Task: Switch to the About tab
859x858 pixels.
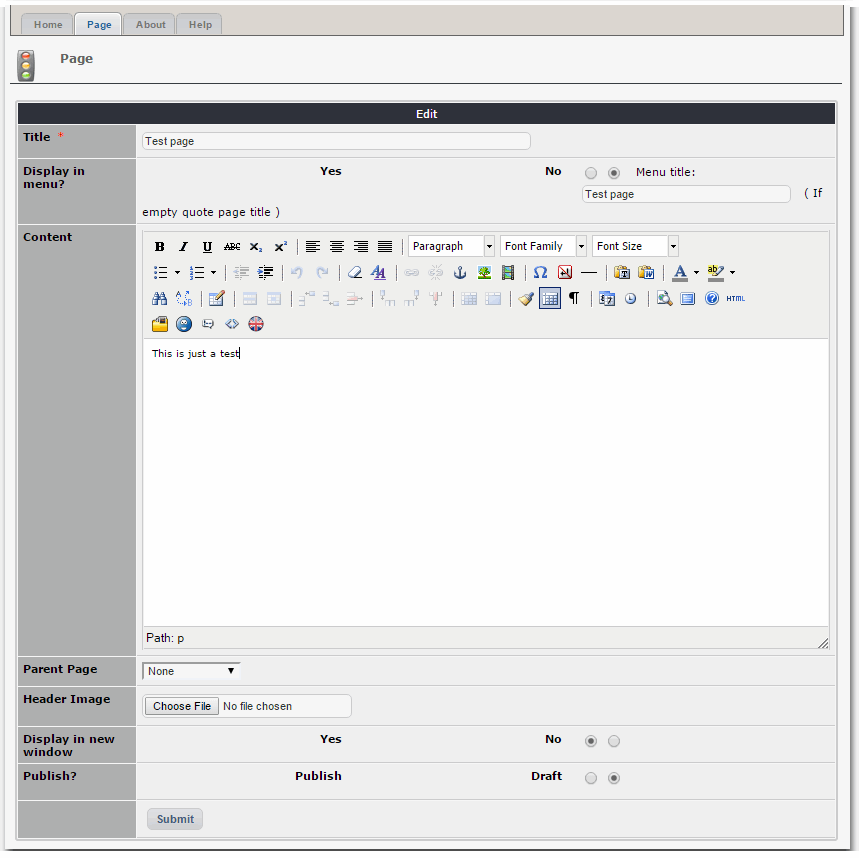Action: coord(151,25)
